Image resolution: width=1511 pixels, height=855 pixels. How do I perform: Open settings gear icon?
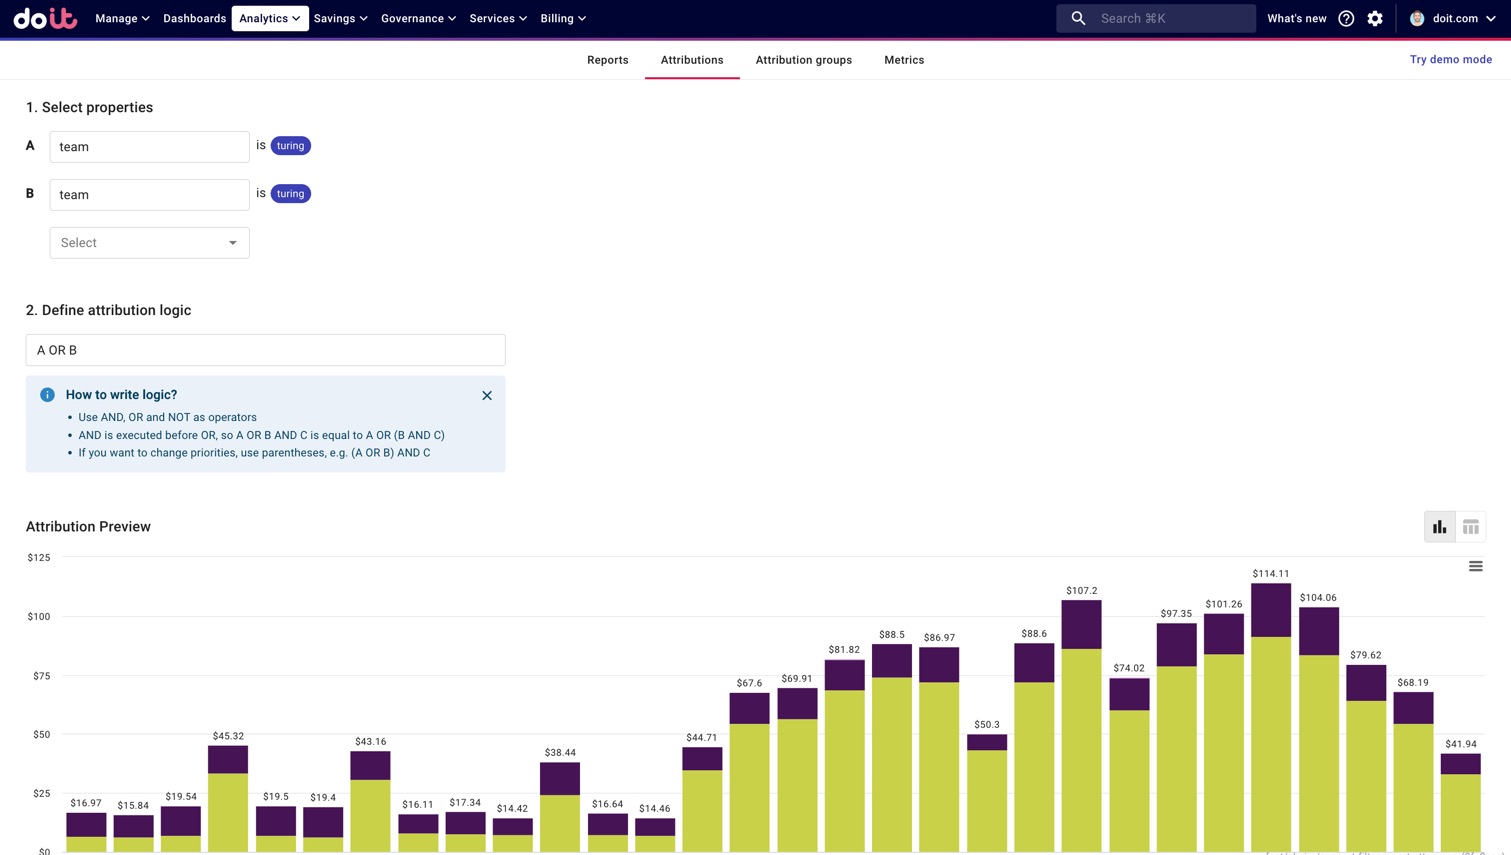[1375, 18]
